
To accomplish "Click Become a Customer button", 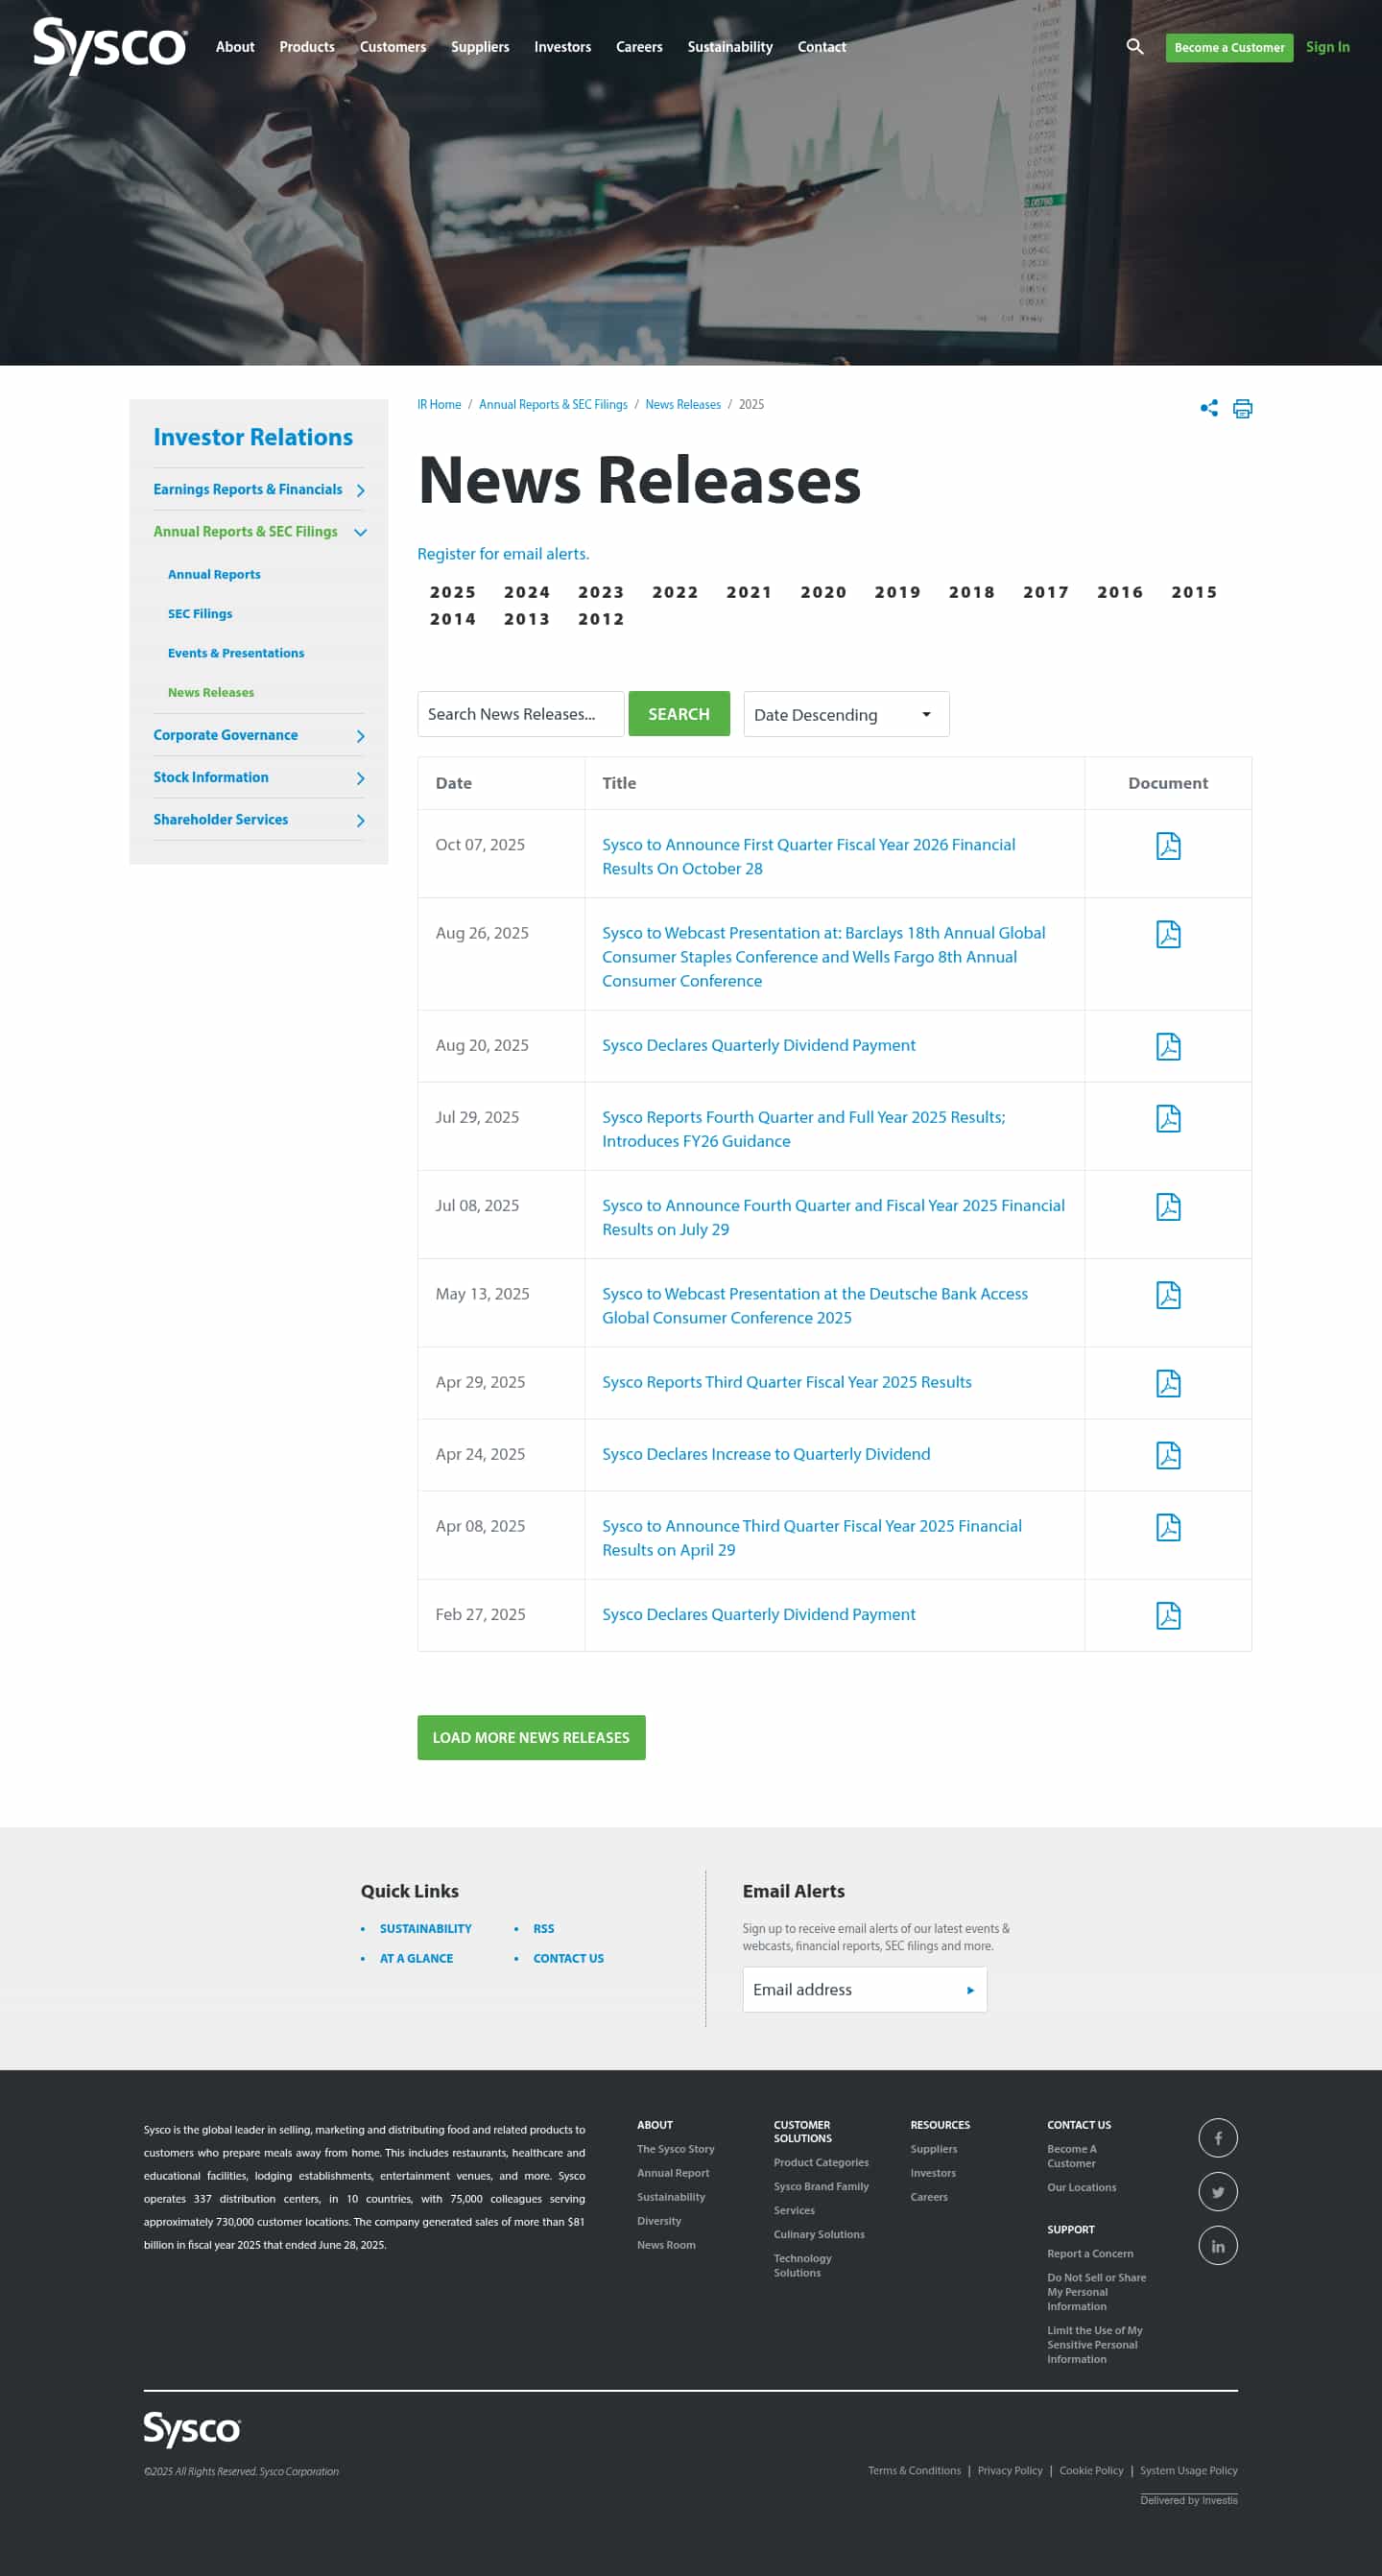I will coord(1229,47).
